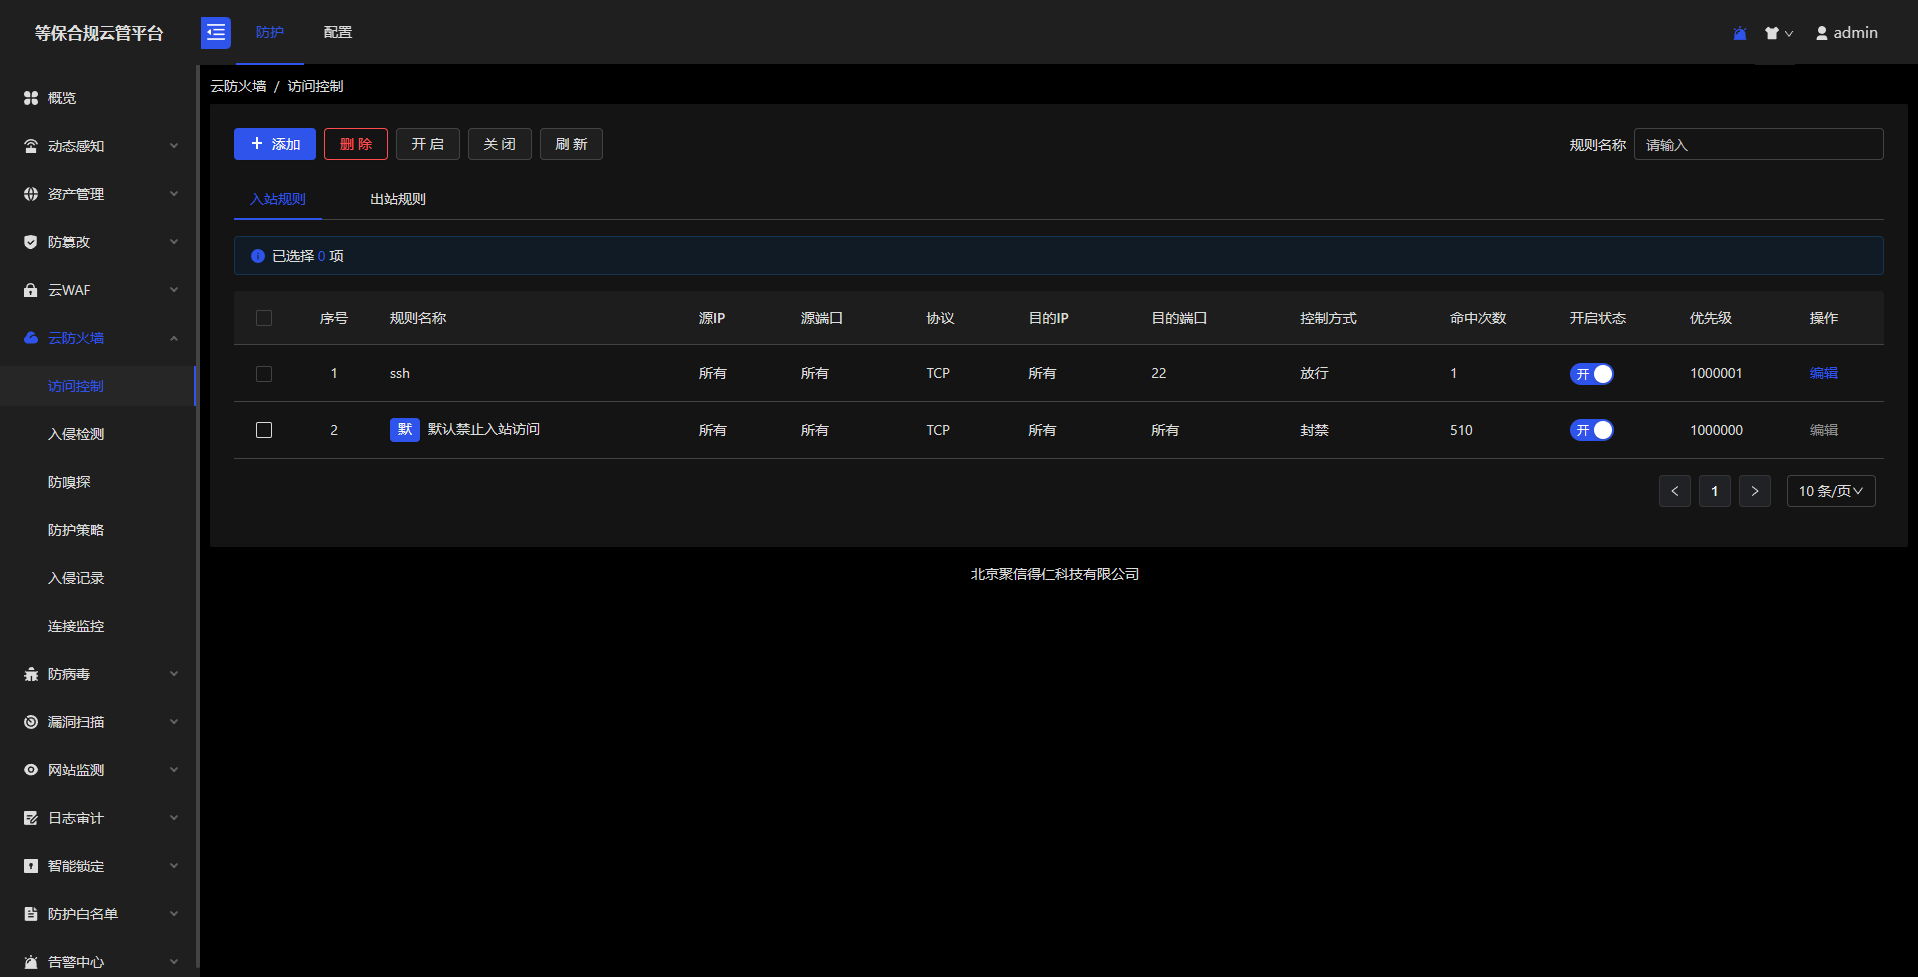Click the 漏洞扫描 scan icon
The width and height of the screenshot is (1918, 977).
[31, 722]
